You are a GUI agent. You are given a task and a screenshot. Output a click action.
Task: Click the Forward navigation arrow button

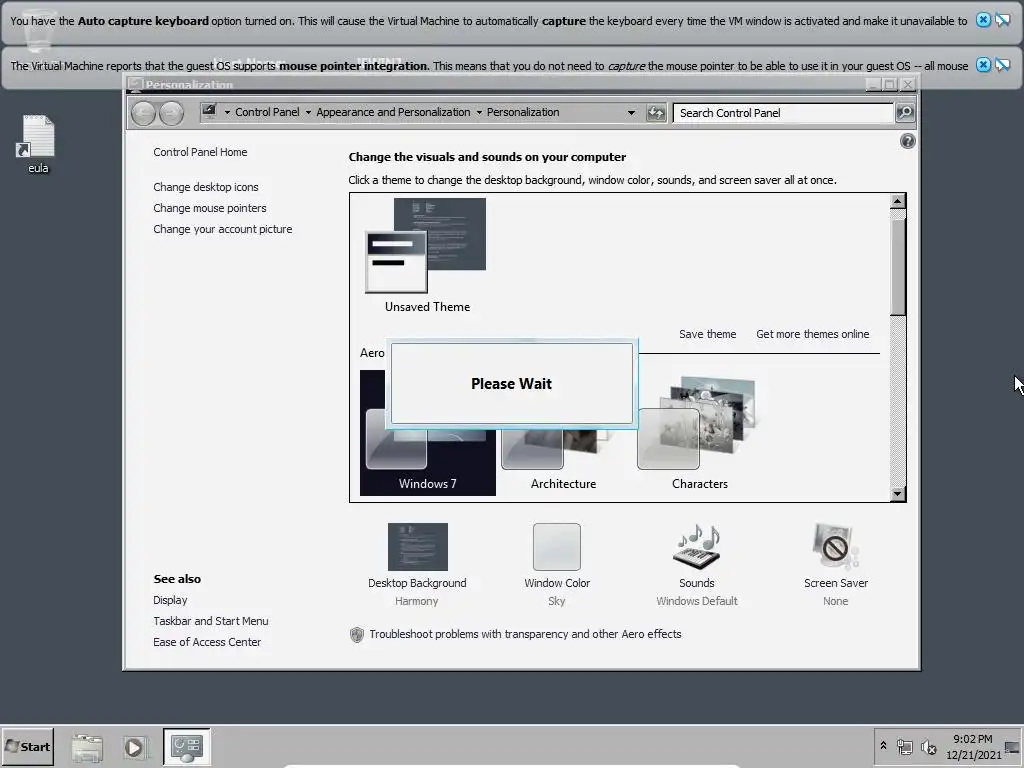[171, 113]
